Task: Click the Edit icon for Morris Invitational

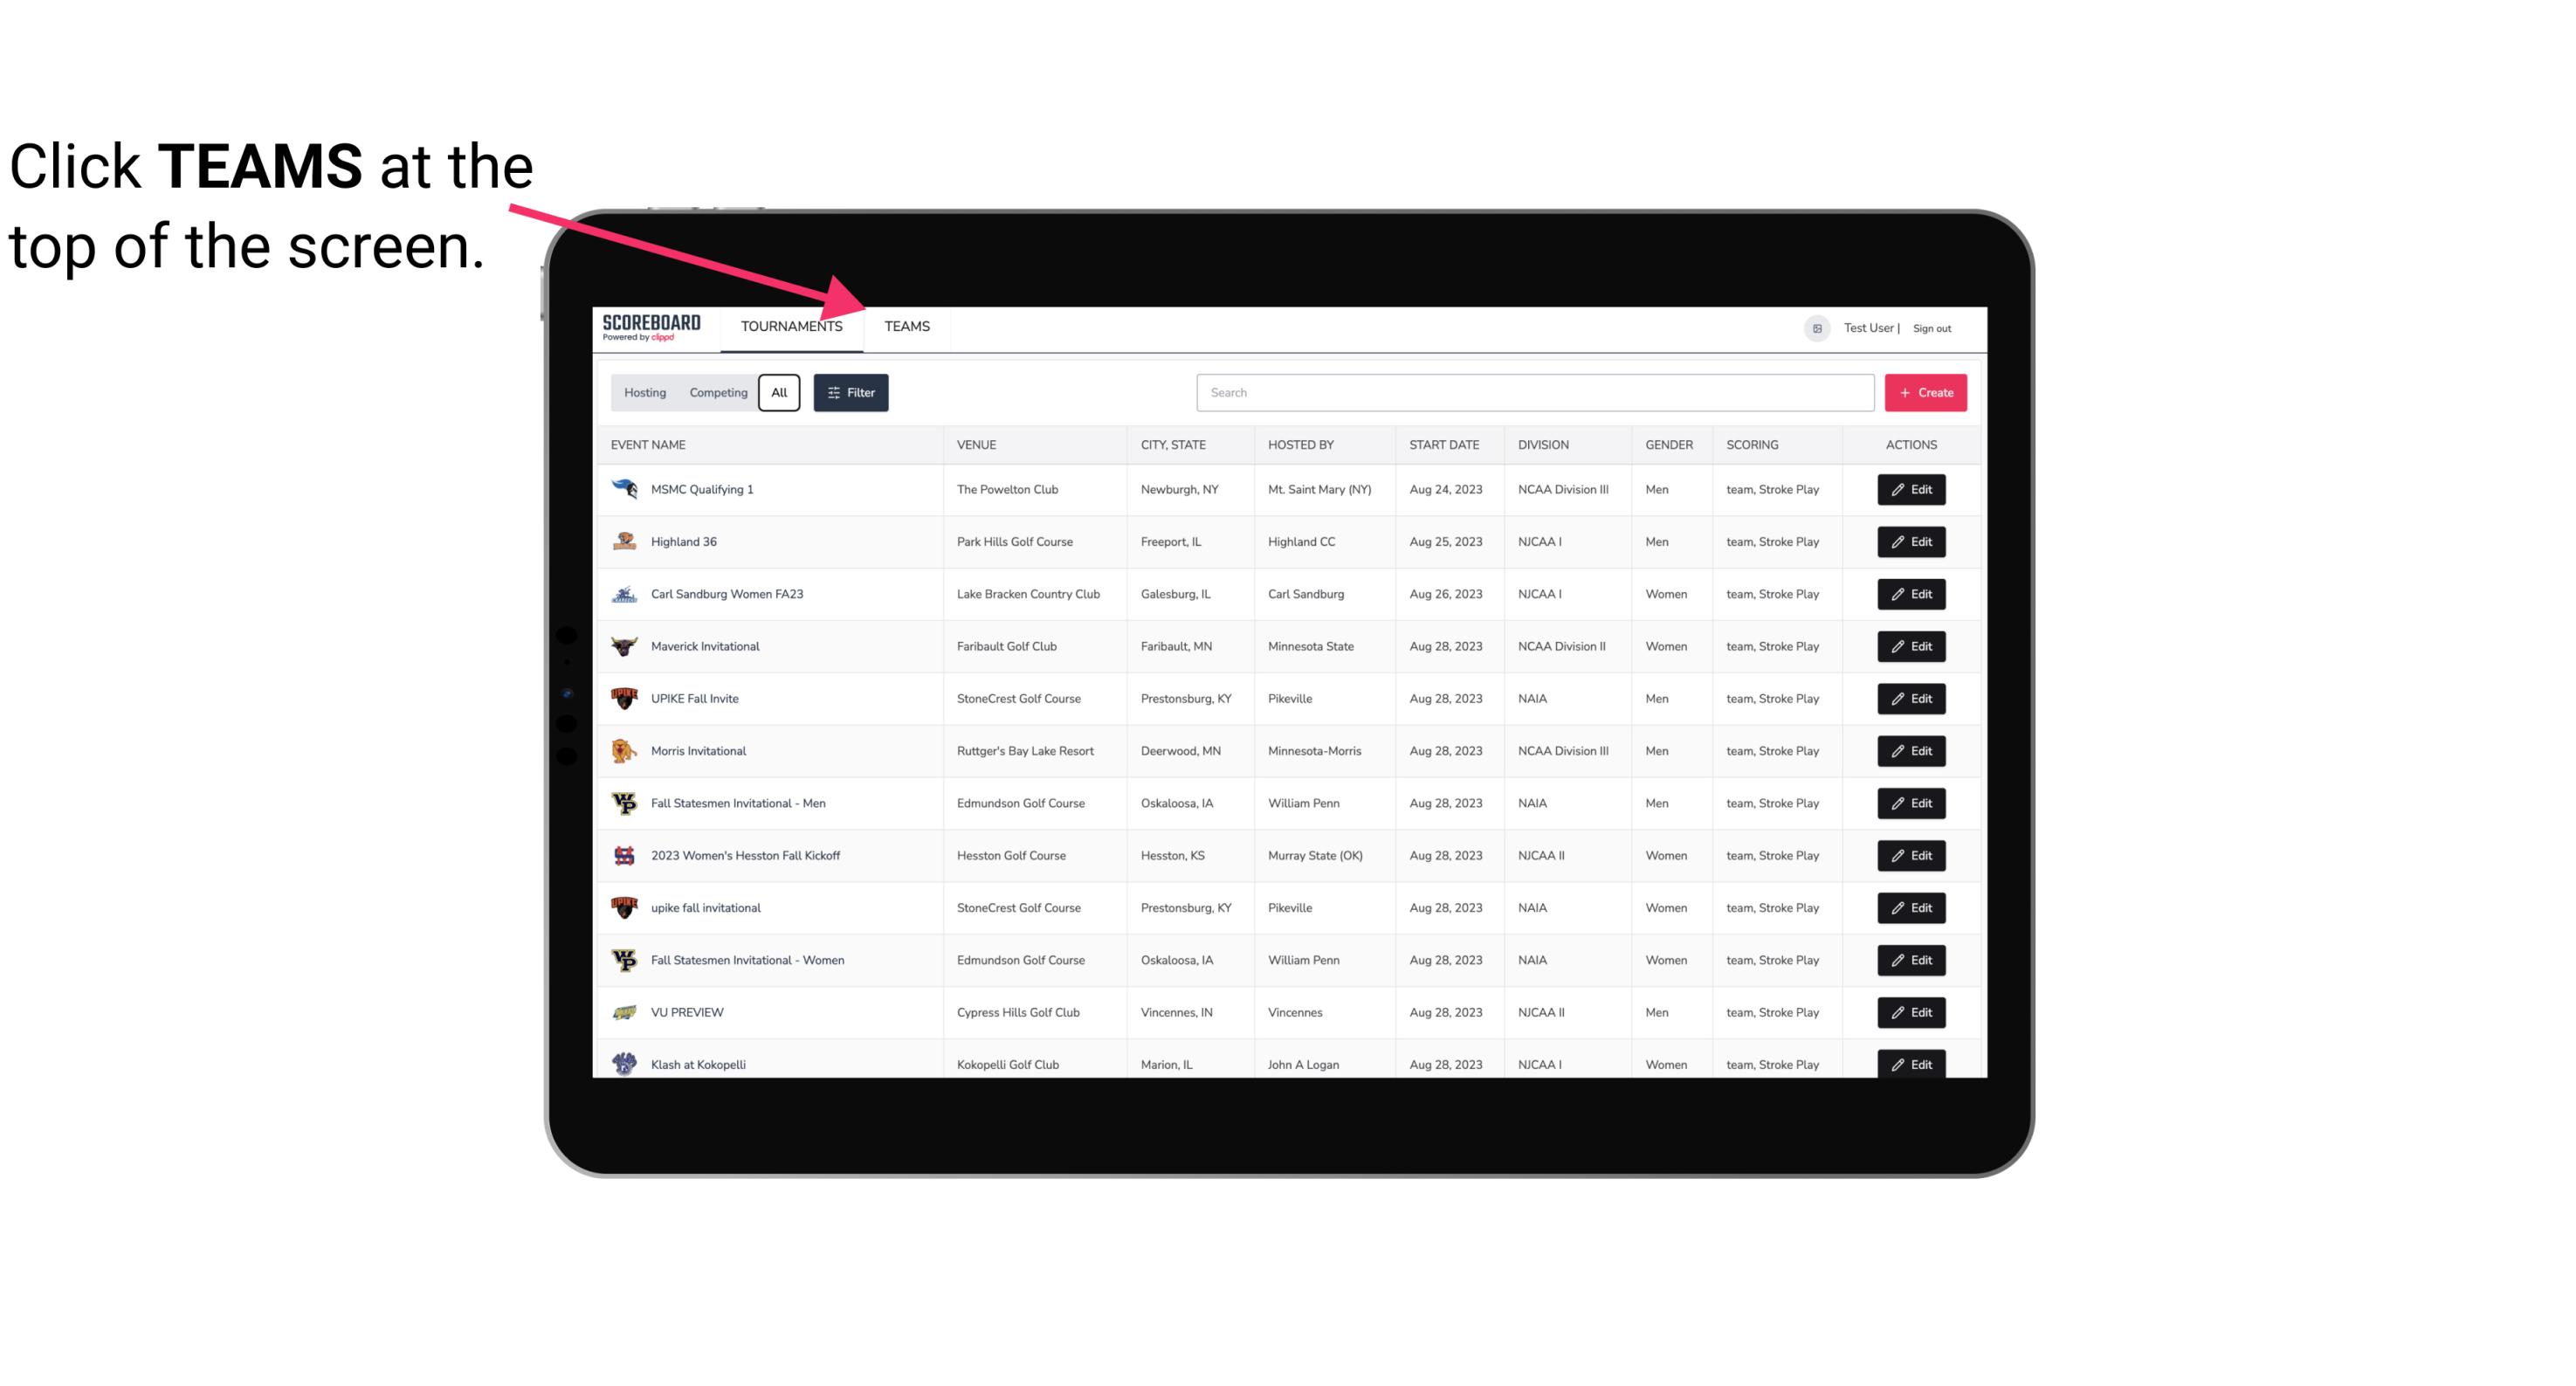Action: 1912,751
